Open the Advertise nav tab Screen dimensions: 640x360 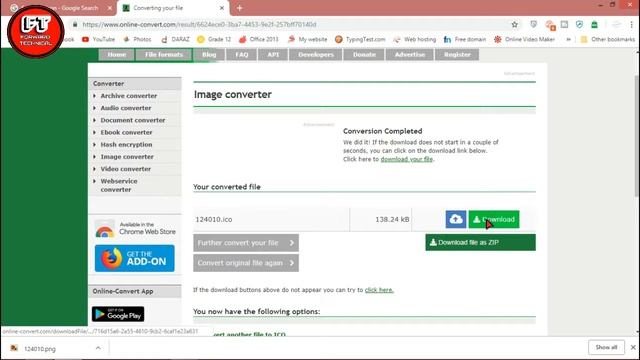(x=410, y=54)
